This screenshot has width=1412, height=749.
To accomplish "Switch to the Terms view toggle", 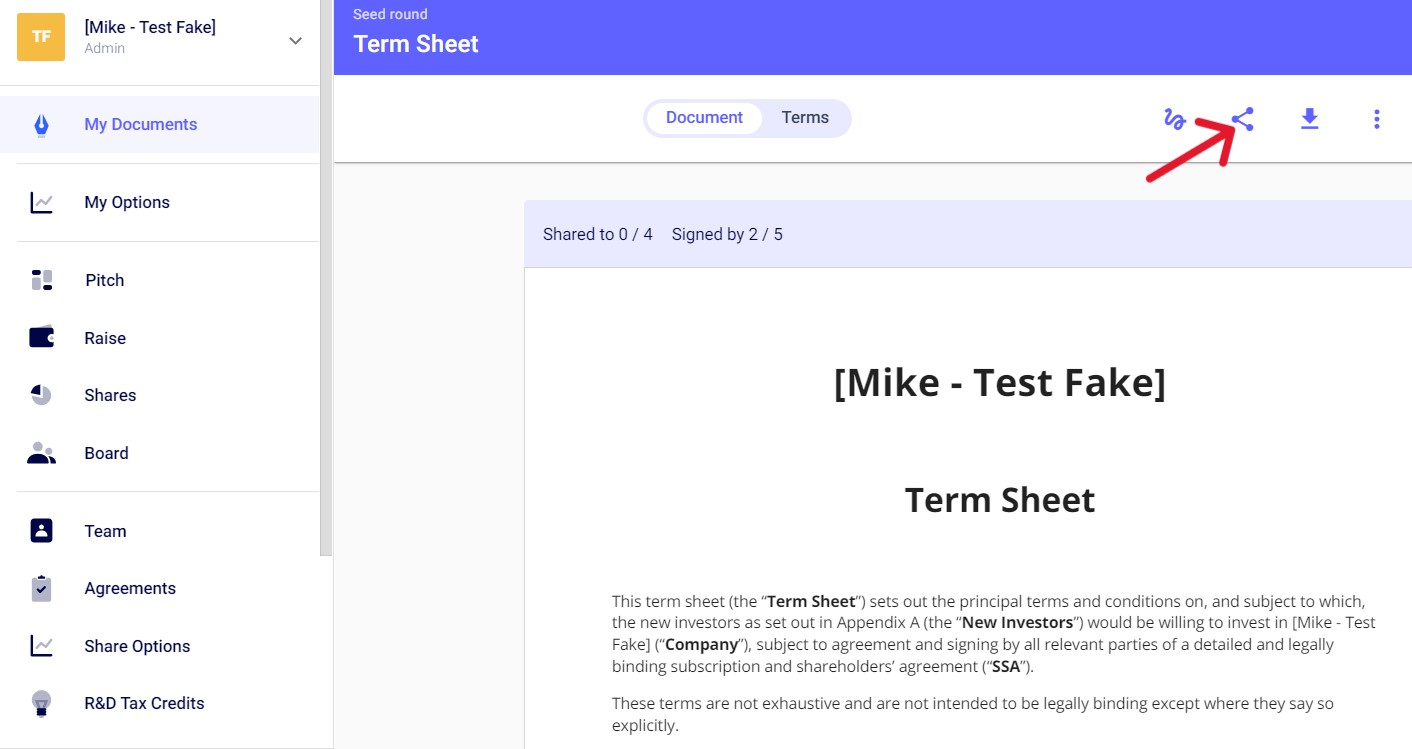I will (805, 118).
